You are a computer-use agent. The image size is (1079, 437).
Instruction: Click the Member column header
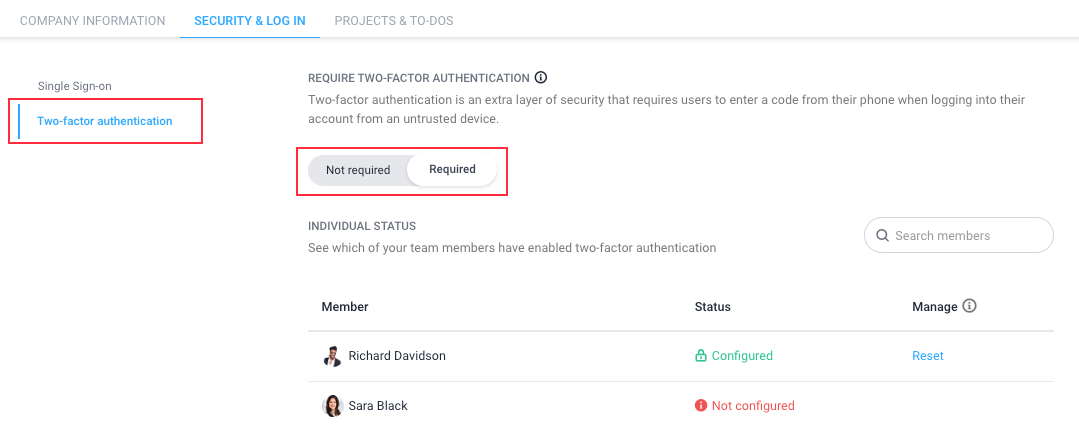point(345,306)
